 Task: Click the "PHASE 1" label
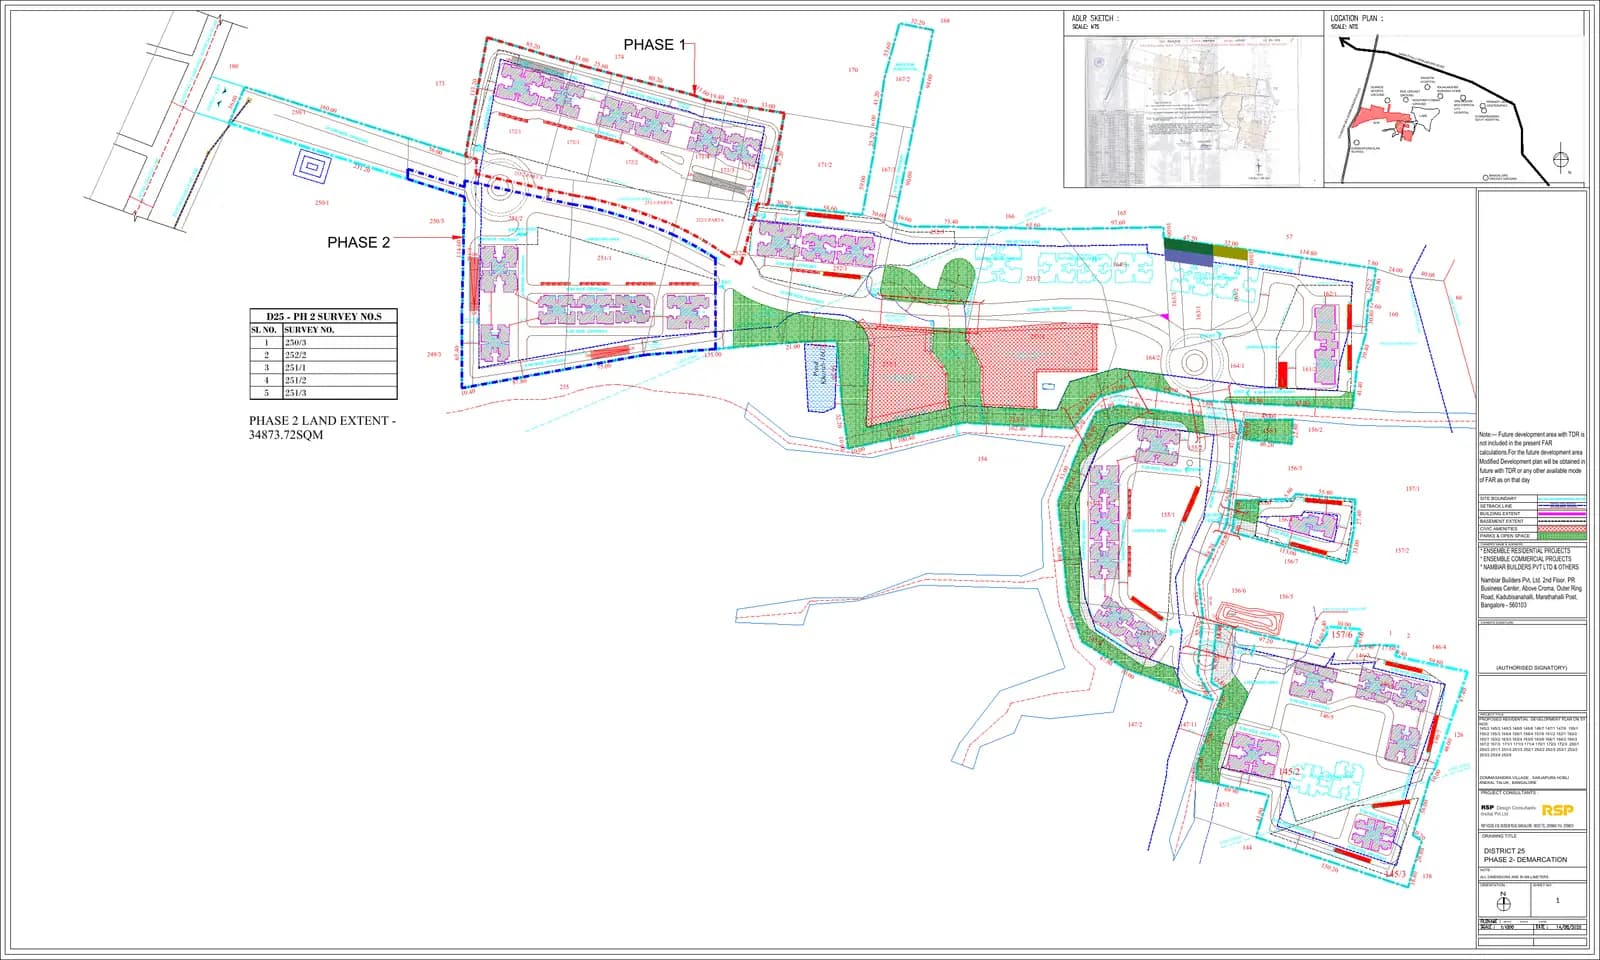[x=655, y=45]
